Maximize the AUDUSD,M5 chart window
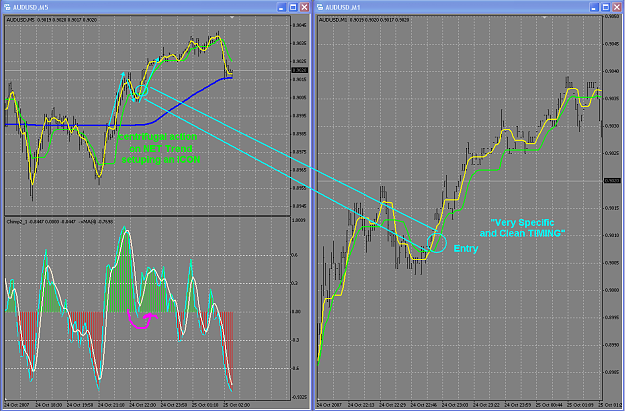 click(x=293, y=7)
